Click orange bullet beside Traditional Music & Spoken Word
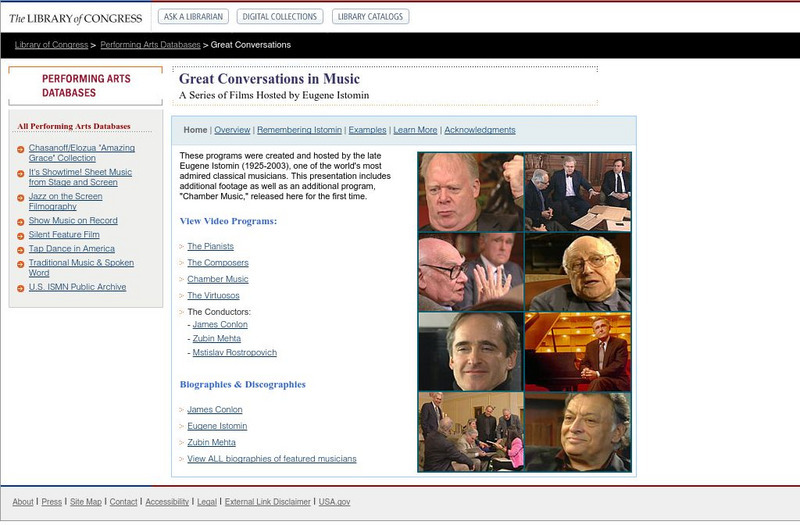Viewport: 800px width, 525px height. pos(20,264)
